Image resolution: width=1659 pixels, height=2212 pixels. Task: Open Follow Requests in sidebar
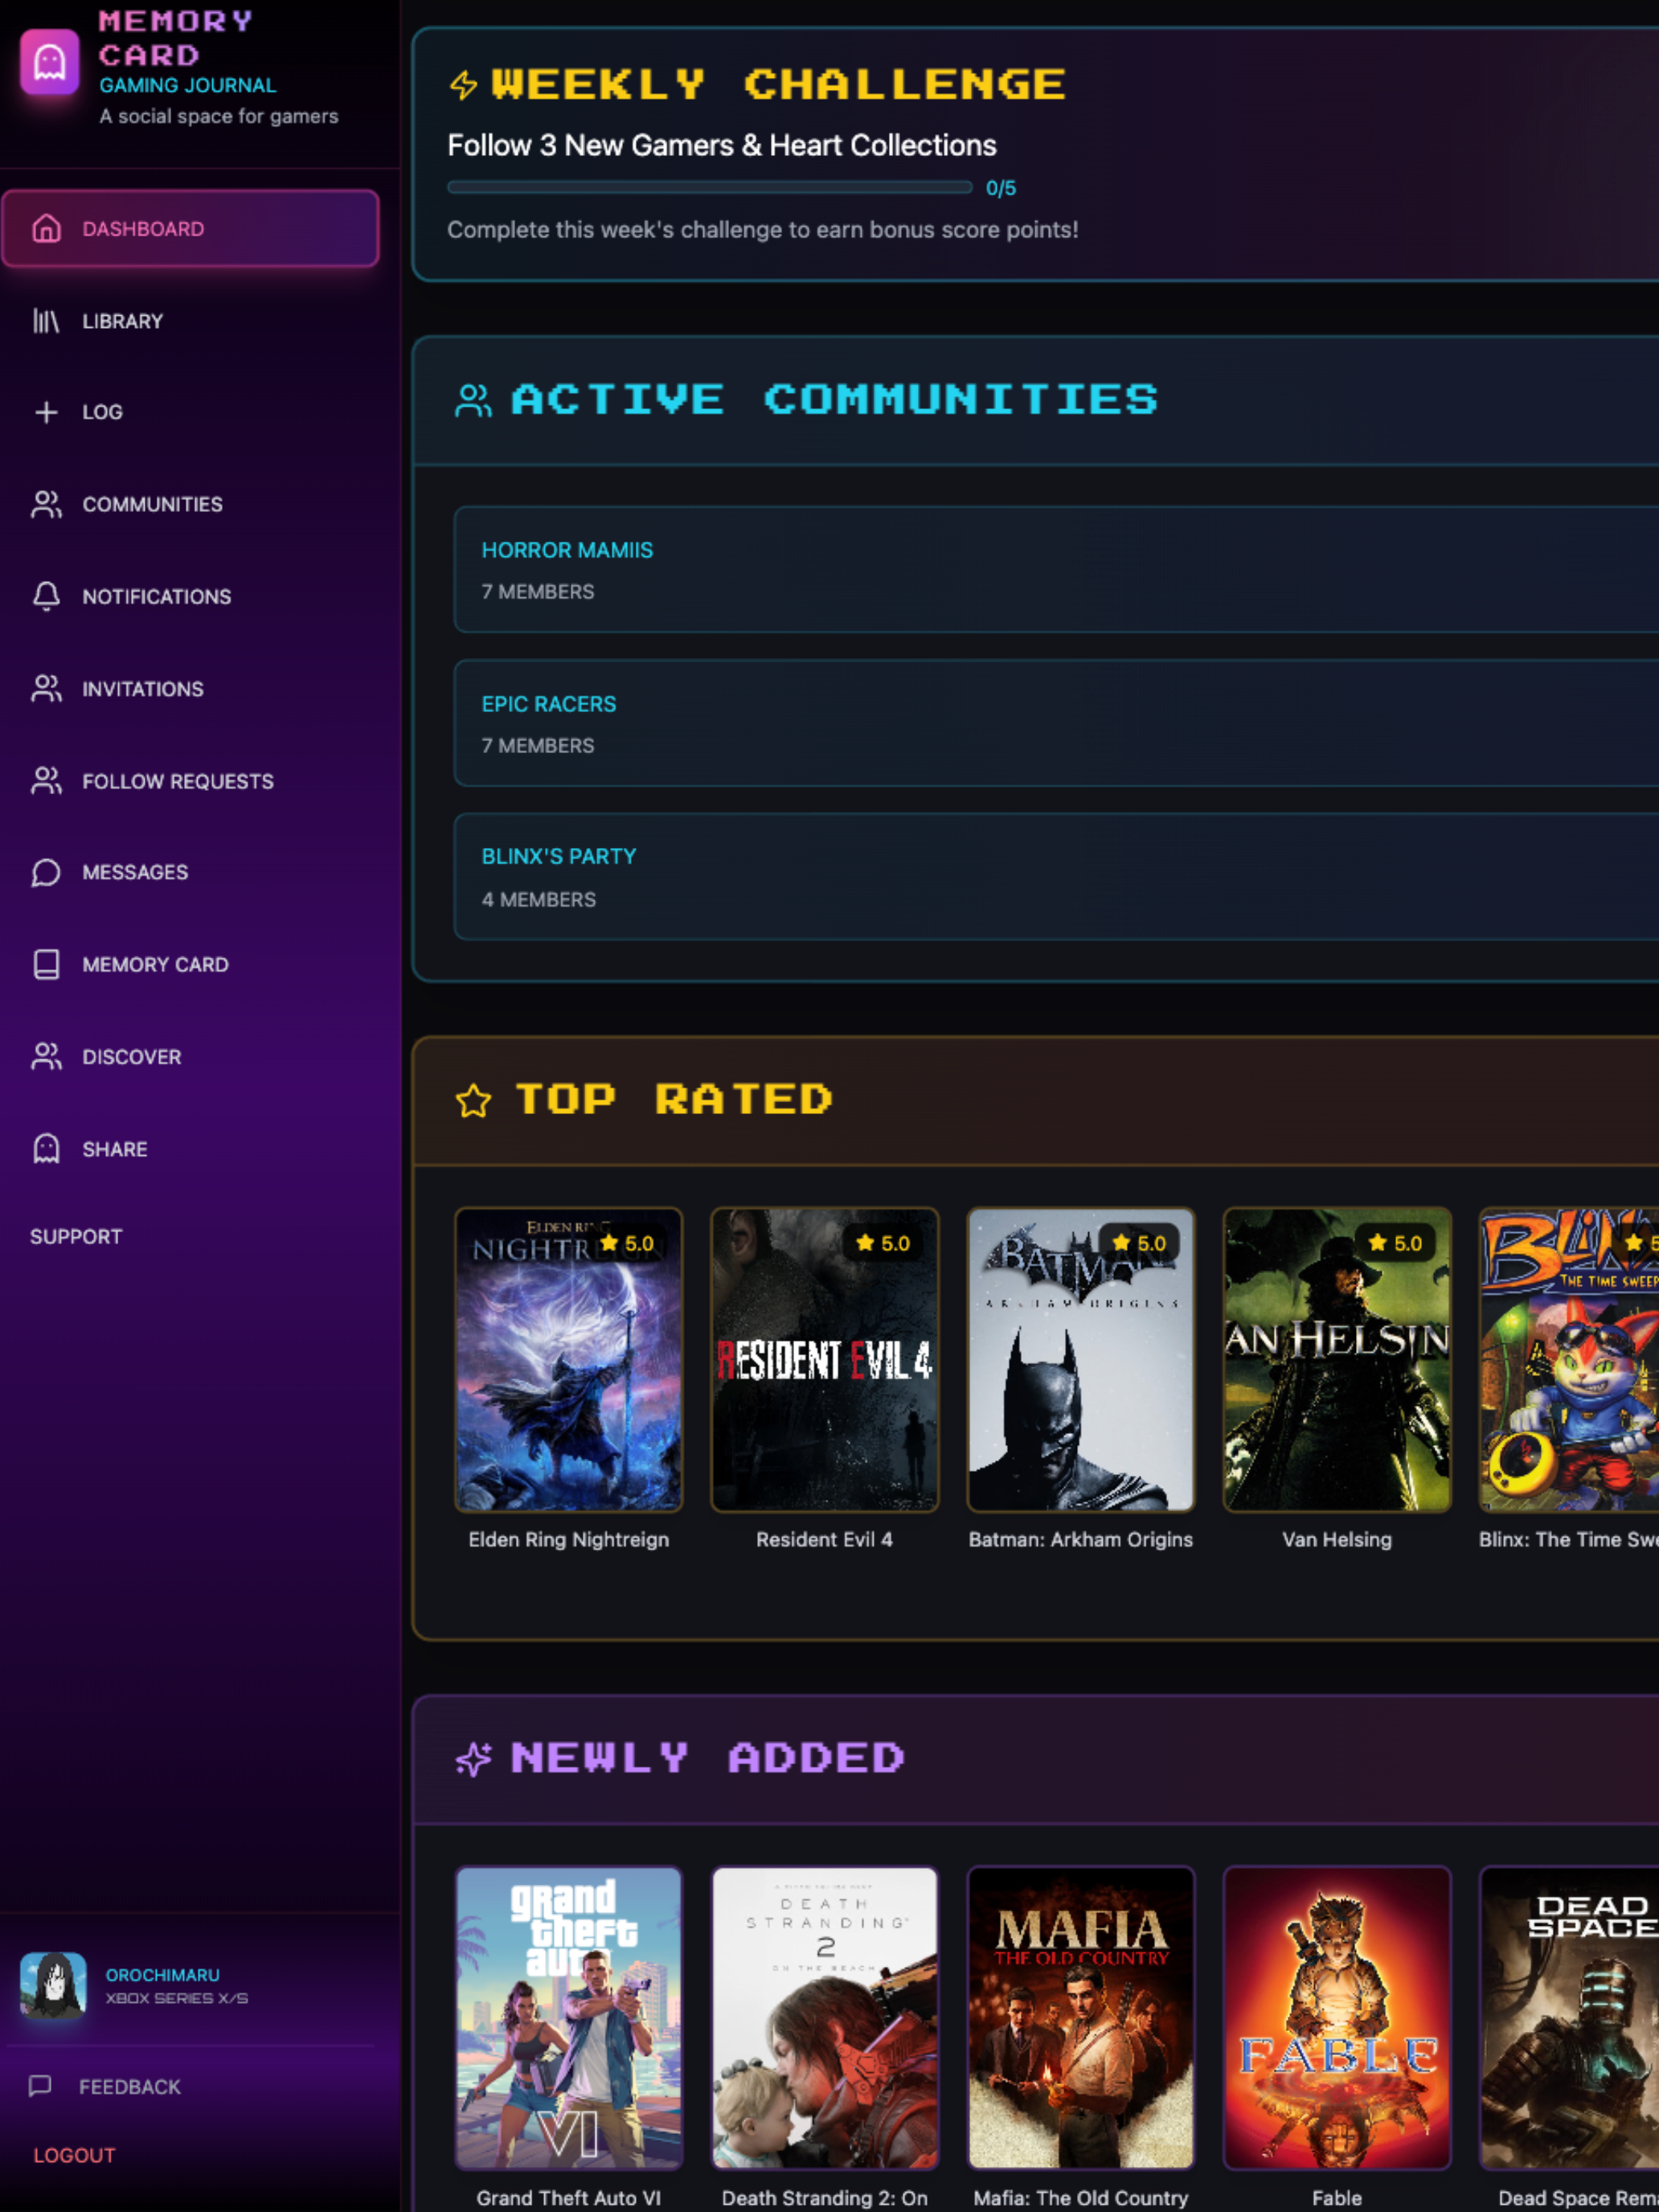(190, 781)
